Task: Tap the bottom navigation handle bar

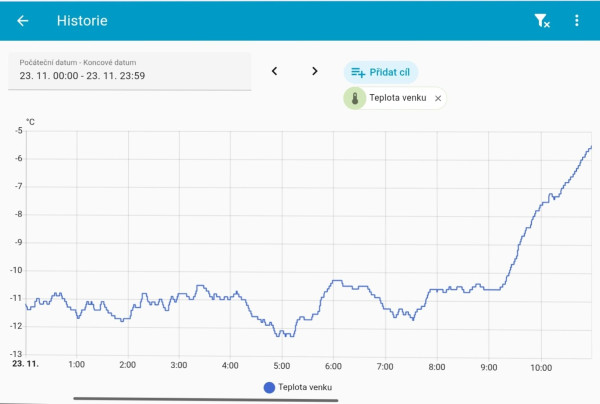Action: click(207, 400)
